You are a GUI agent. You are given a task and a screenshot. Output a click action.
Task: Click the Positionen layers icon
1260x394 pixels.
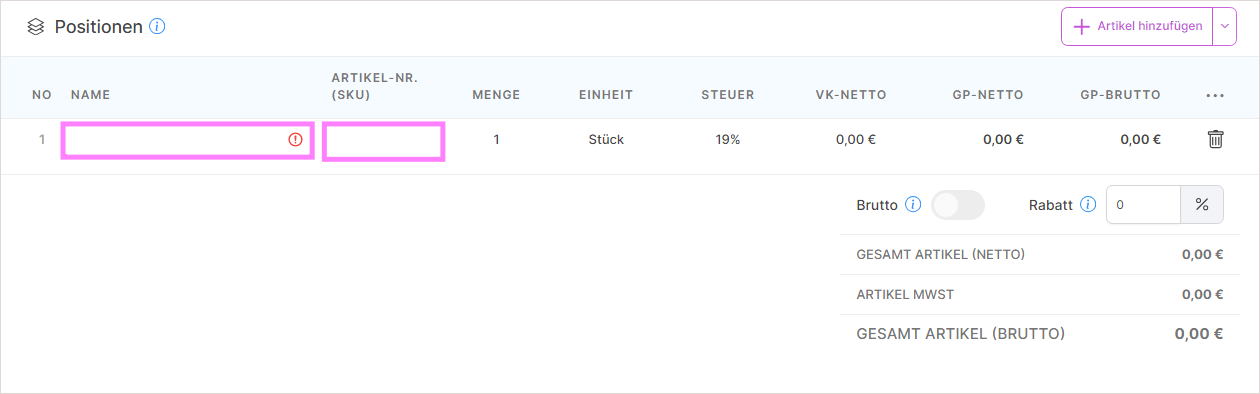pos(36,27)
